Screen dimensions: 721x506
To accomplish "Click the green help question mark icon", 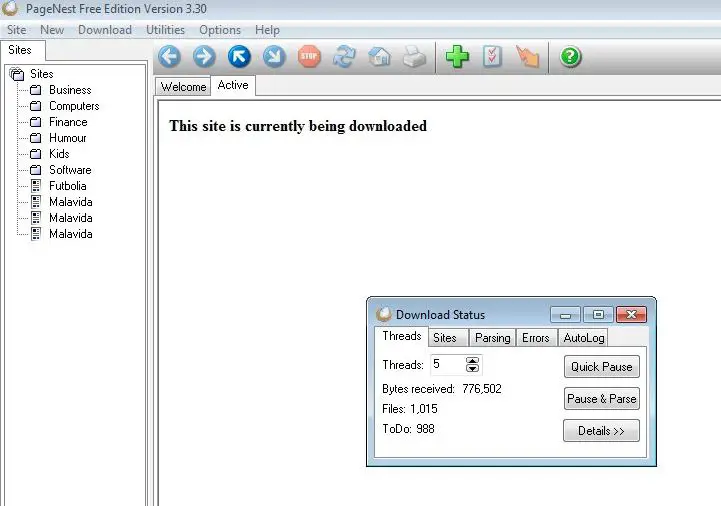I will [x=570, y=57].
